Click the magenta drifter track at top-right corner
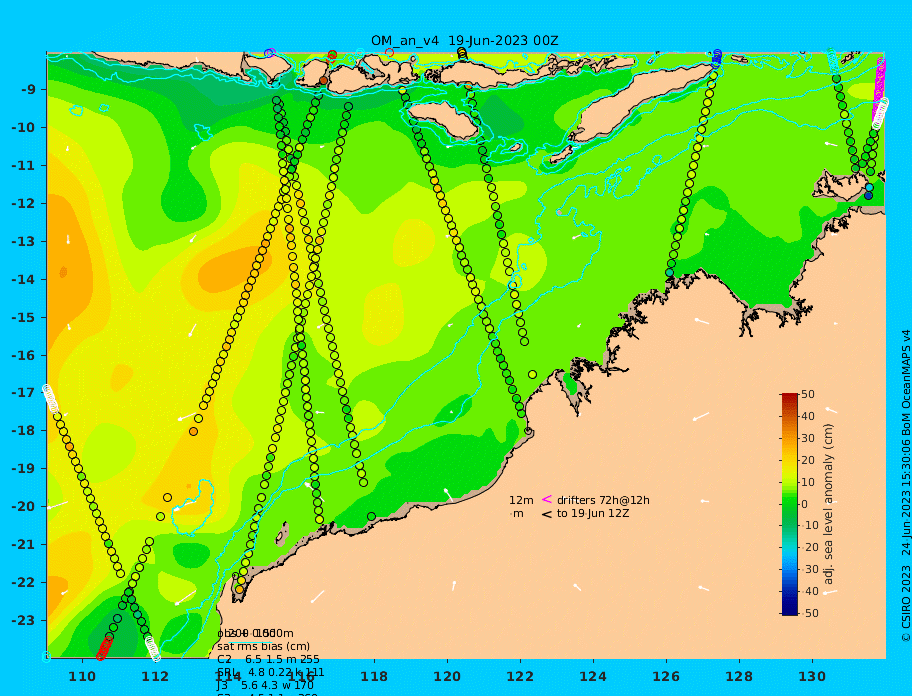The image size is (912, 696). point(880,87)
